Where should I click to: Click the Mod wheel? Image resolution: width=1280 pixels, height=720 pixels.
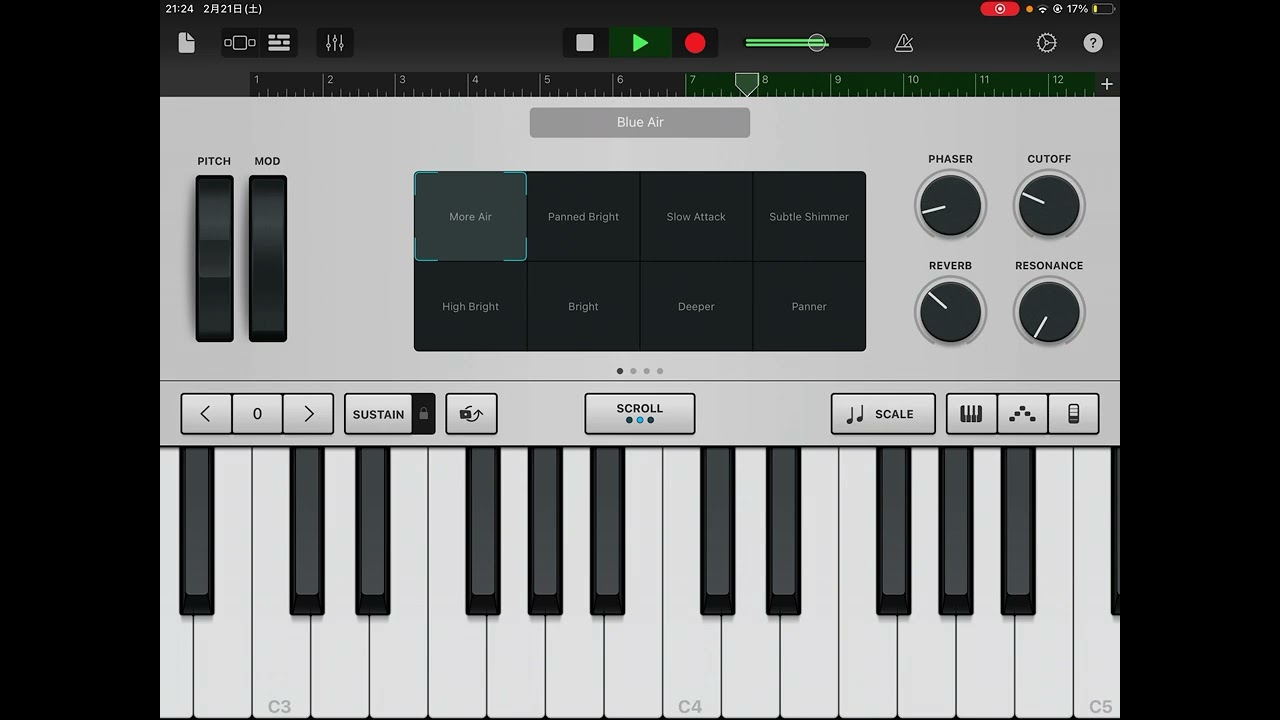coord(268,258)
